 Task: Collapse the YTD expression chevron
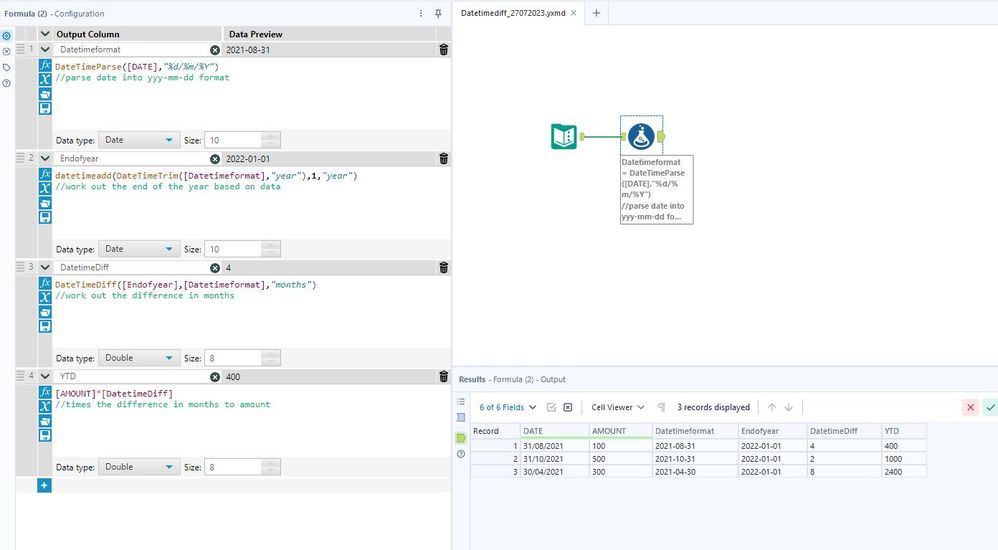pos(45,376)
